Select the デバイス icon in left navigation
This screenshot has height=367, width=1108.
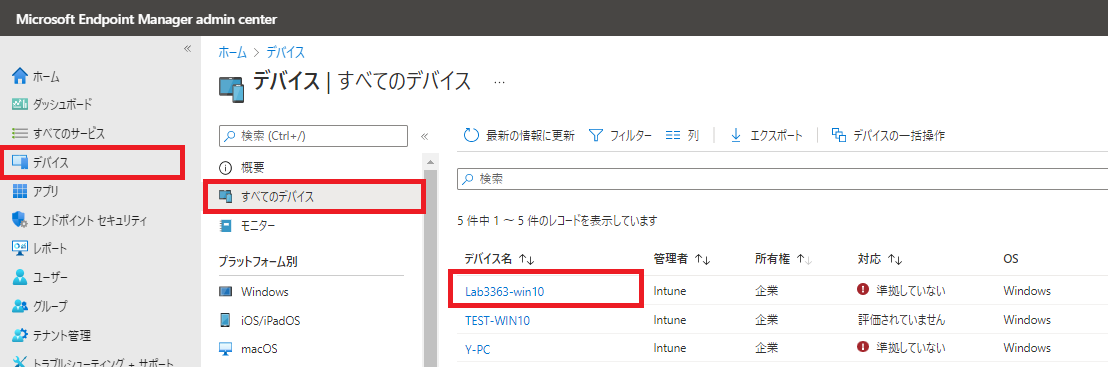tap(20, 163)
